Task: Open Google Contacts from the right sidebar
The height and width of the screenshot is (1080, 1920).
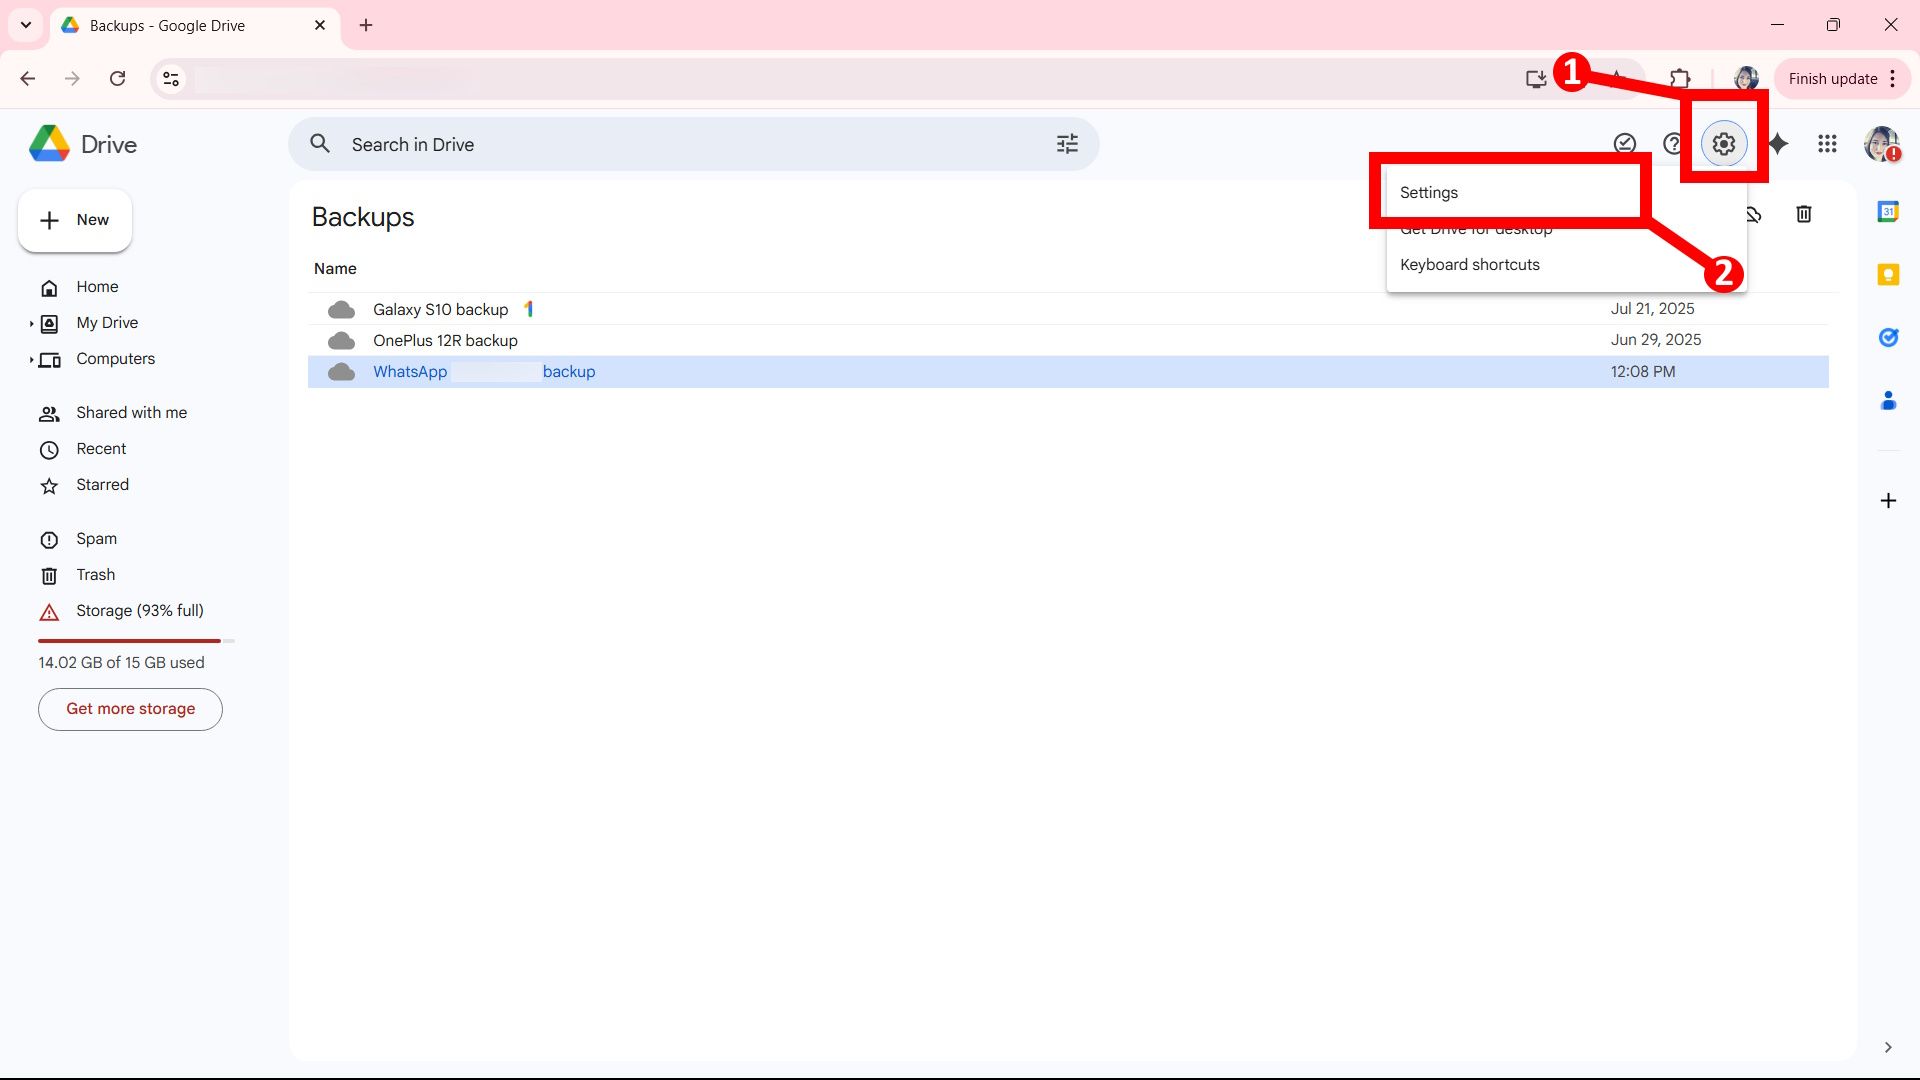Action: point(1889,400)
